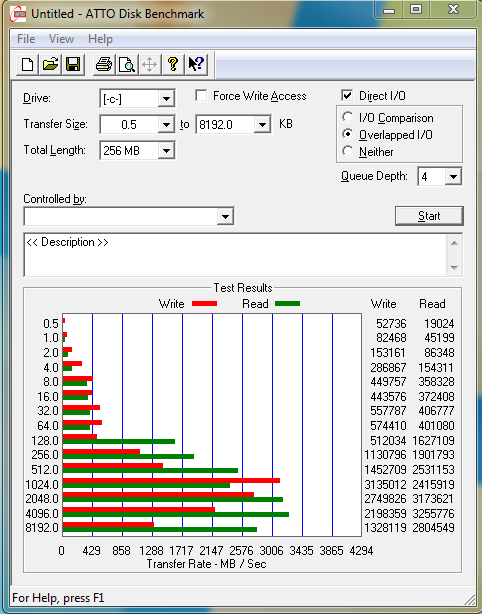This screenshot has width=482, height=614.
Task: Open the Total Length 256 MB dropdown
Action: click(166, 150)
